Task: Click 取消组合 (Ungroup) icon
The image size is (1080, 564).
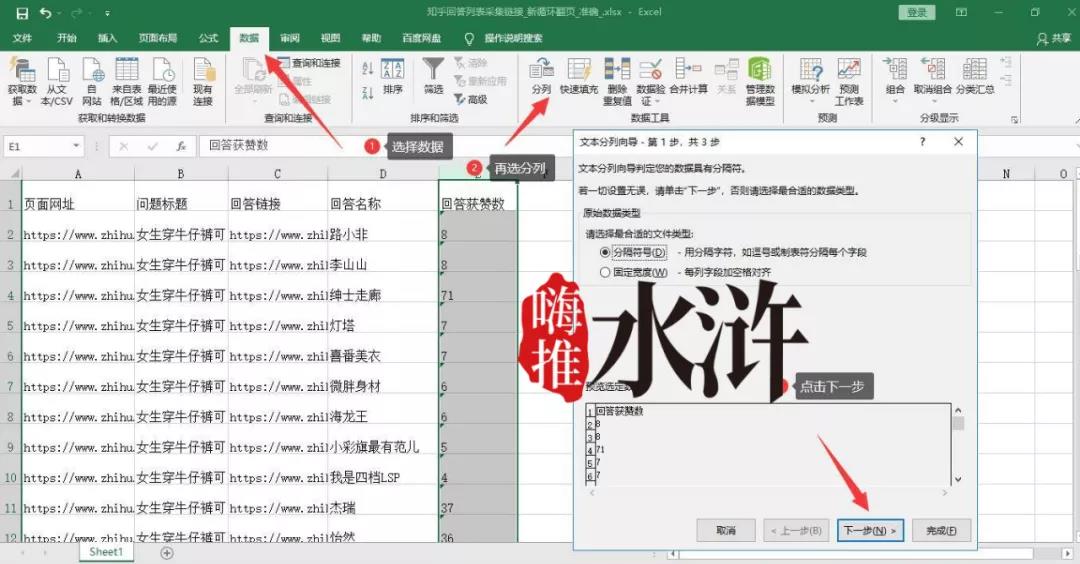Action: pos(933,70)
